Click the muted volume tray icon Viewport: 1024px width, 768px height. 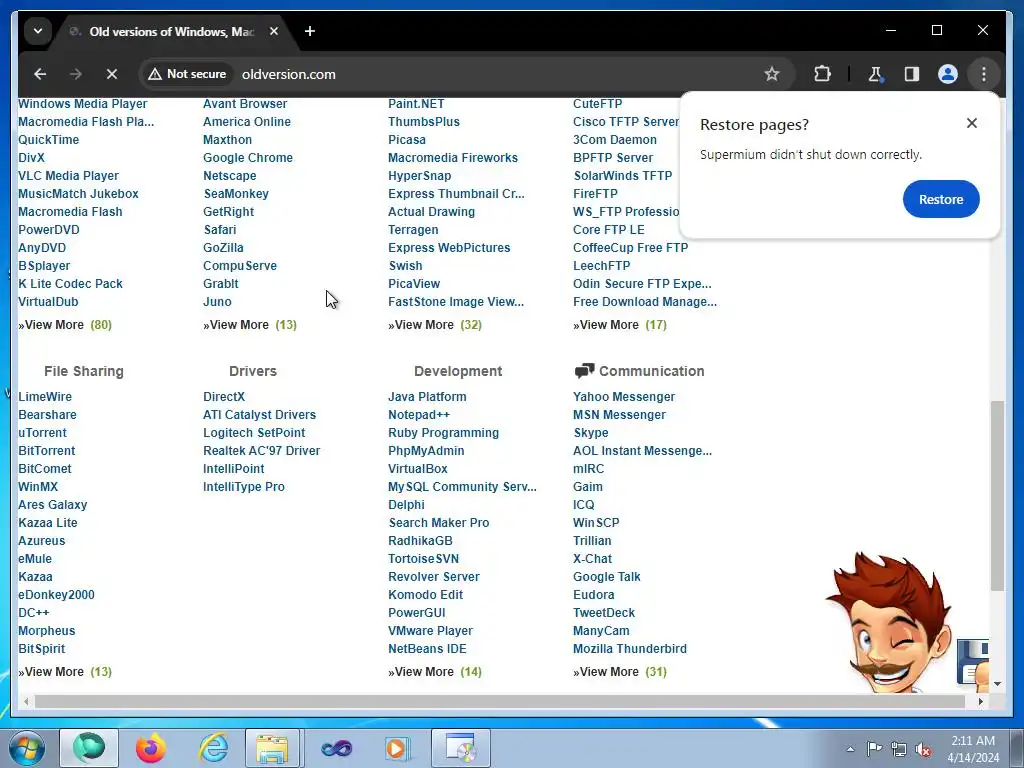tap(923, 749)
